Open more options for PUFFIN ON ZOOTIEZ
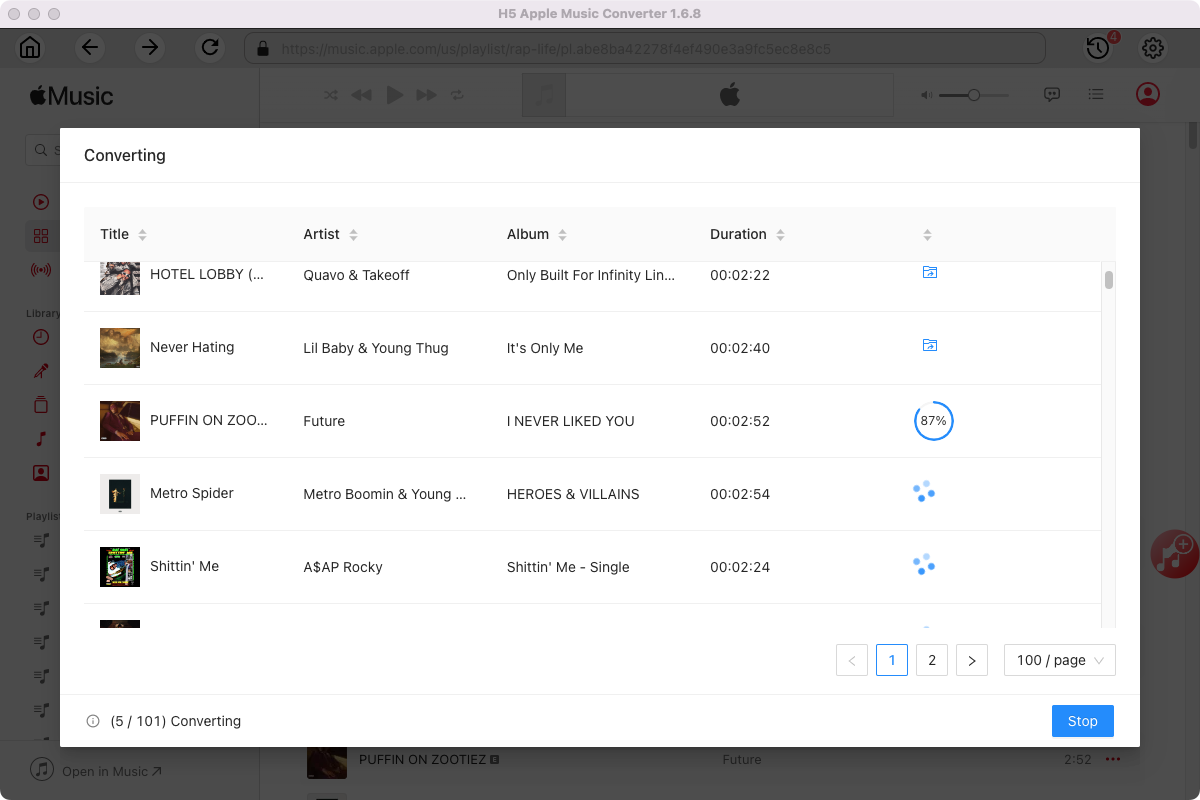Image resolution: width=1200 pixels, height=800 pixels. (1113, 760)
